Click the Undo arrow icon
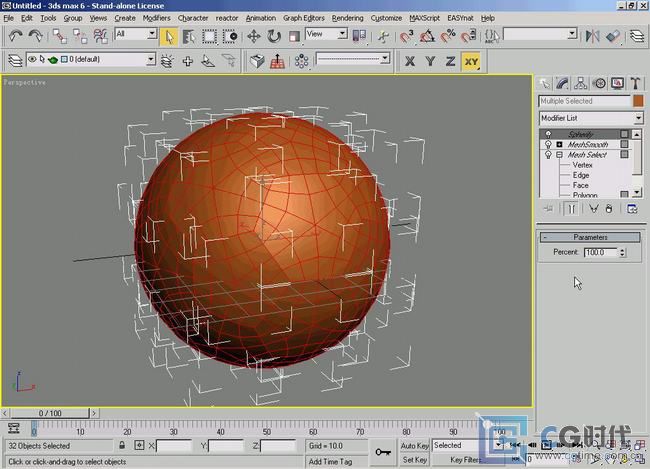Viewport: 650px width, 469px height. click(x=16, y=36)
